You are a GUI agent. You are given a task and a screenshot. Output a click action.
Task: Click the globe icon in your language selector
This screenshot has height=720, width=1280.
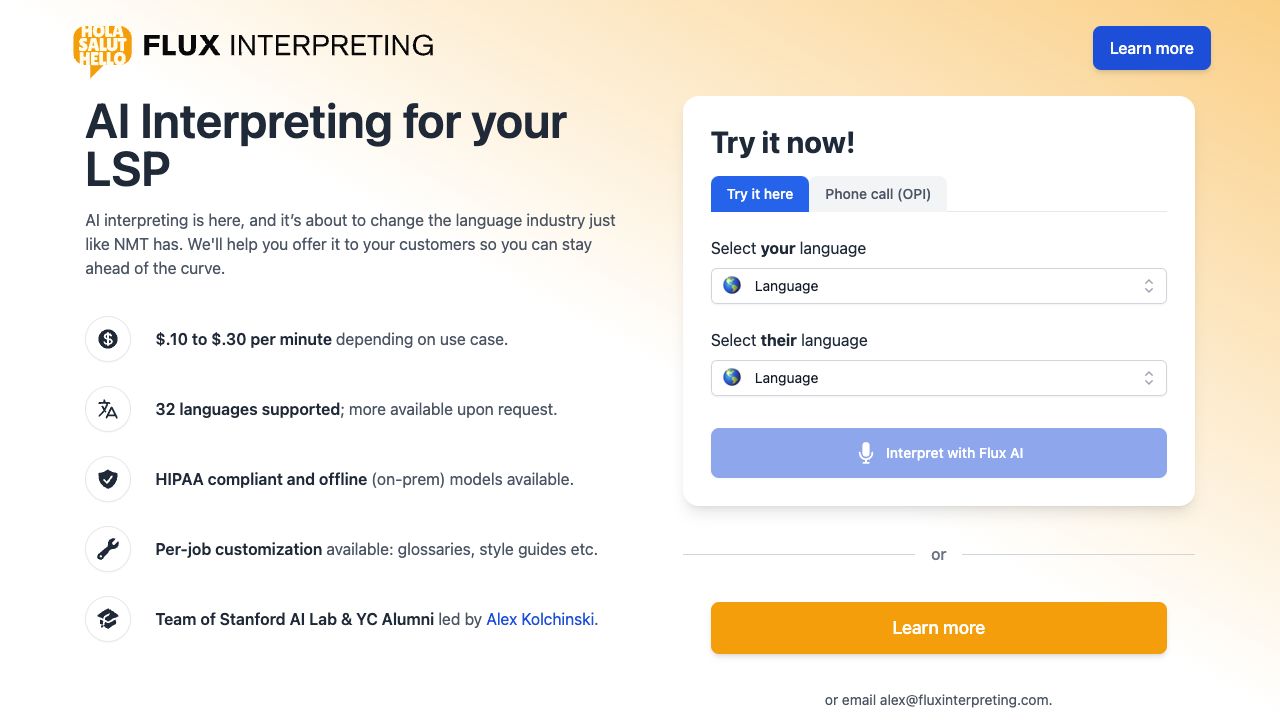[x=732, y=286]
